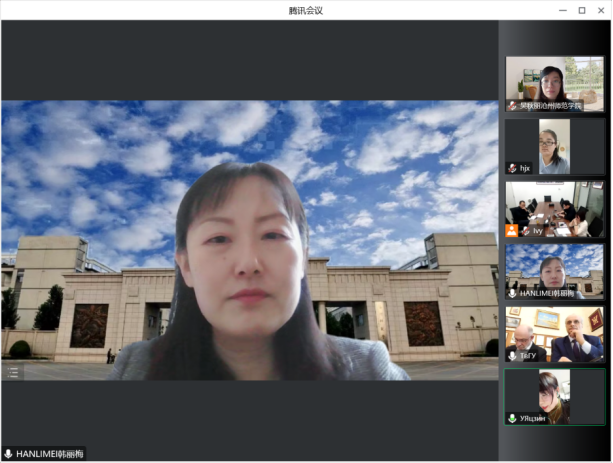This screenshot has height=463, width=613.
Task: Click the main speaker video area
Action: point(250,240)
